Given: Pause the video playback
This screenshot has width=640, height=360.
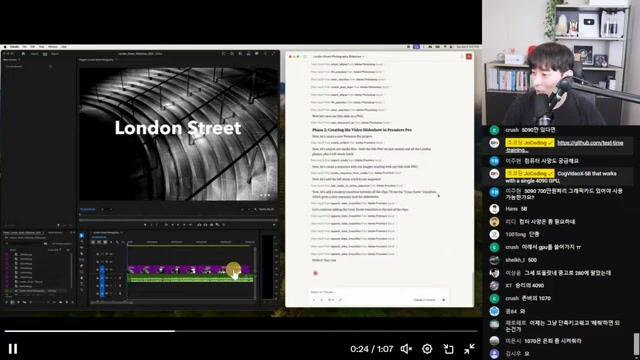Looking at the screenshot, I should [x=13, y=349].
